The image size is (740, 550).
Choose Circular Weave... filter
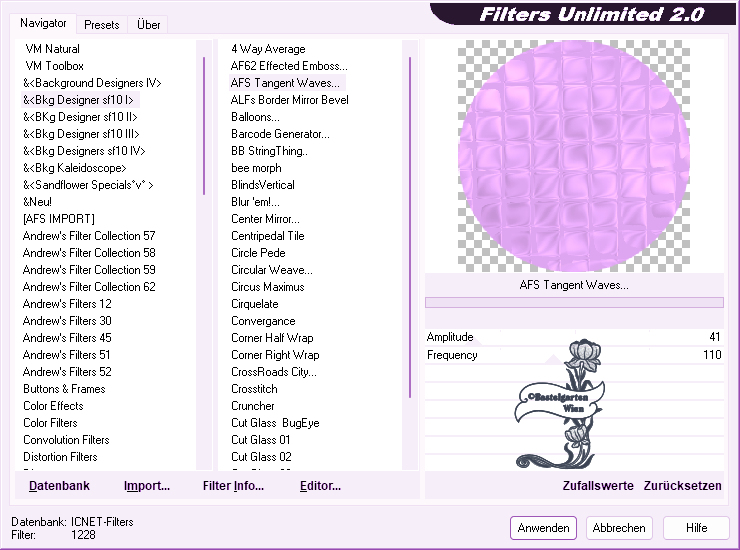272,270
